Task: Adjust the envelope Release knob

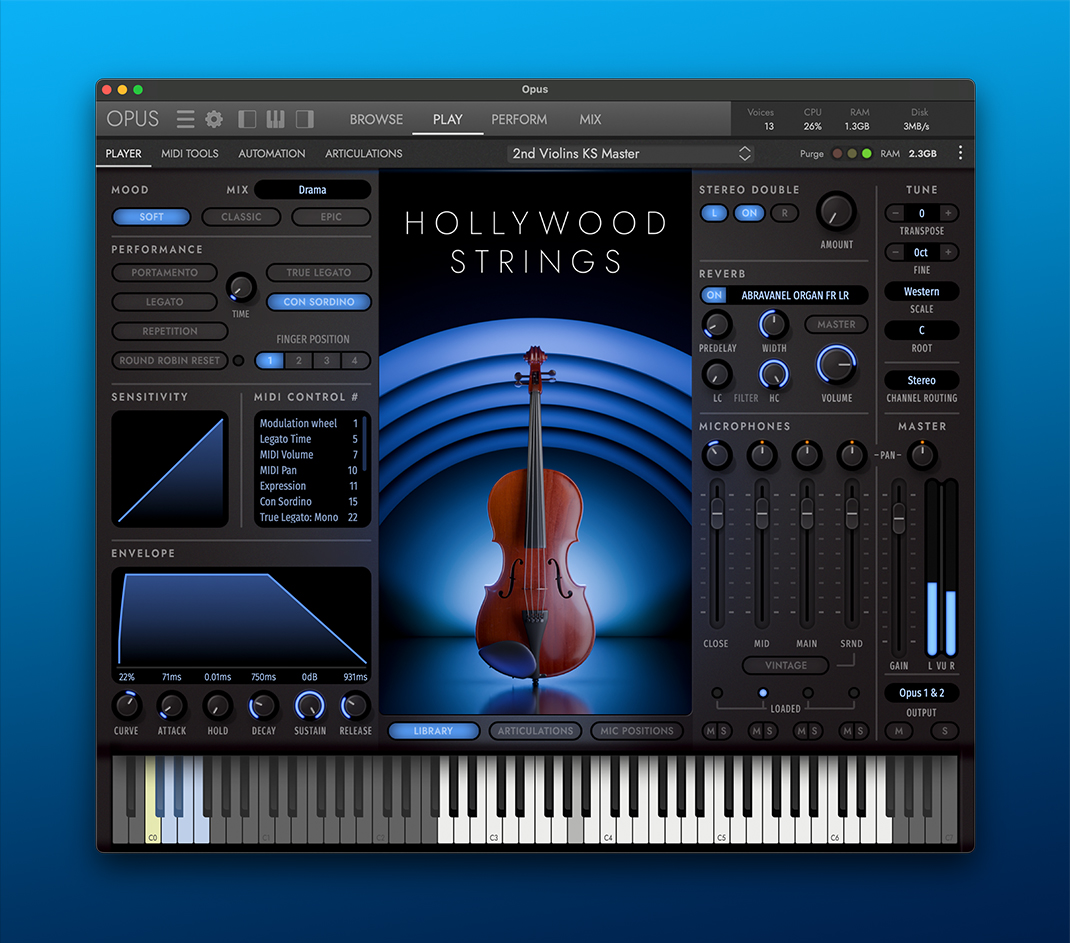Action: [x=355, y=706]
